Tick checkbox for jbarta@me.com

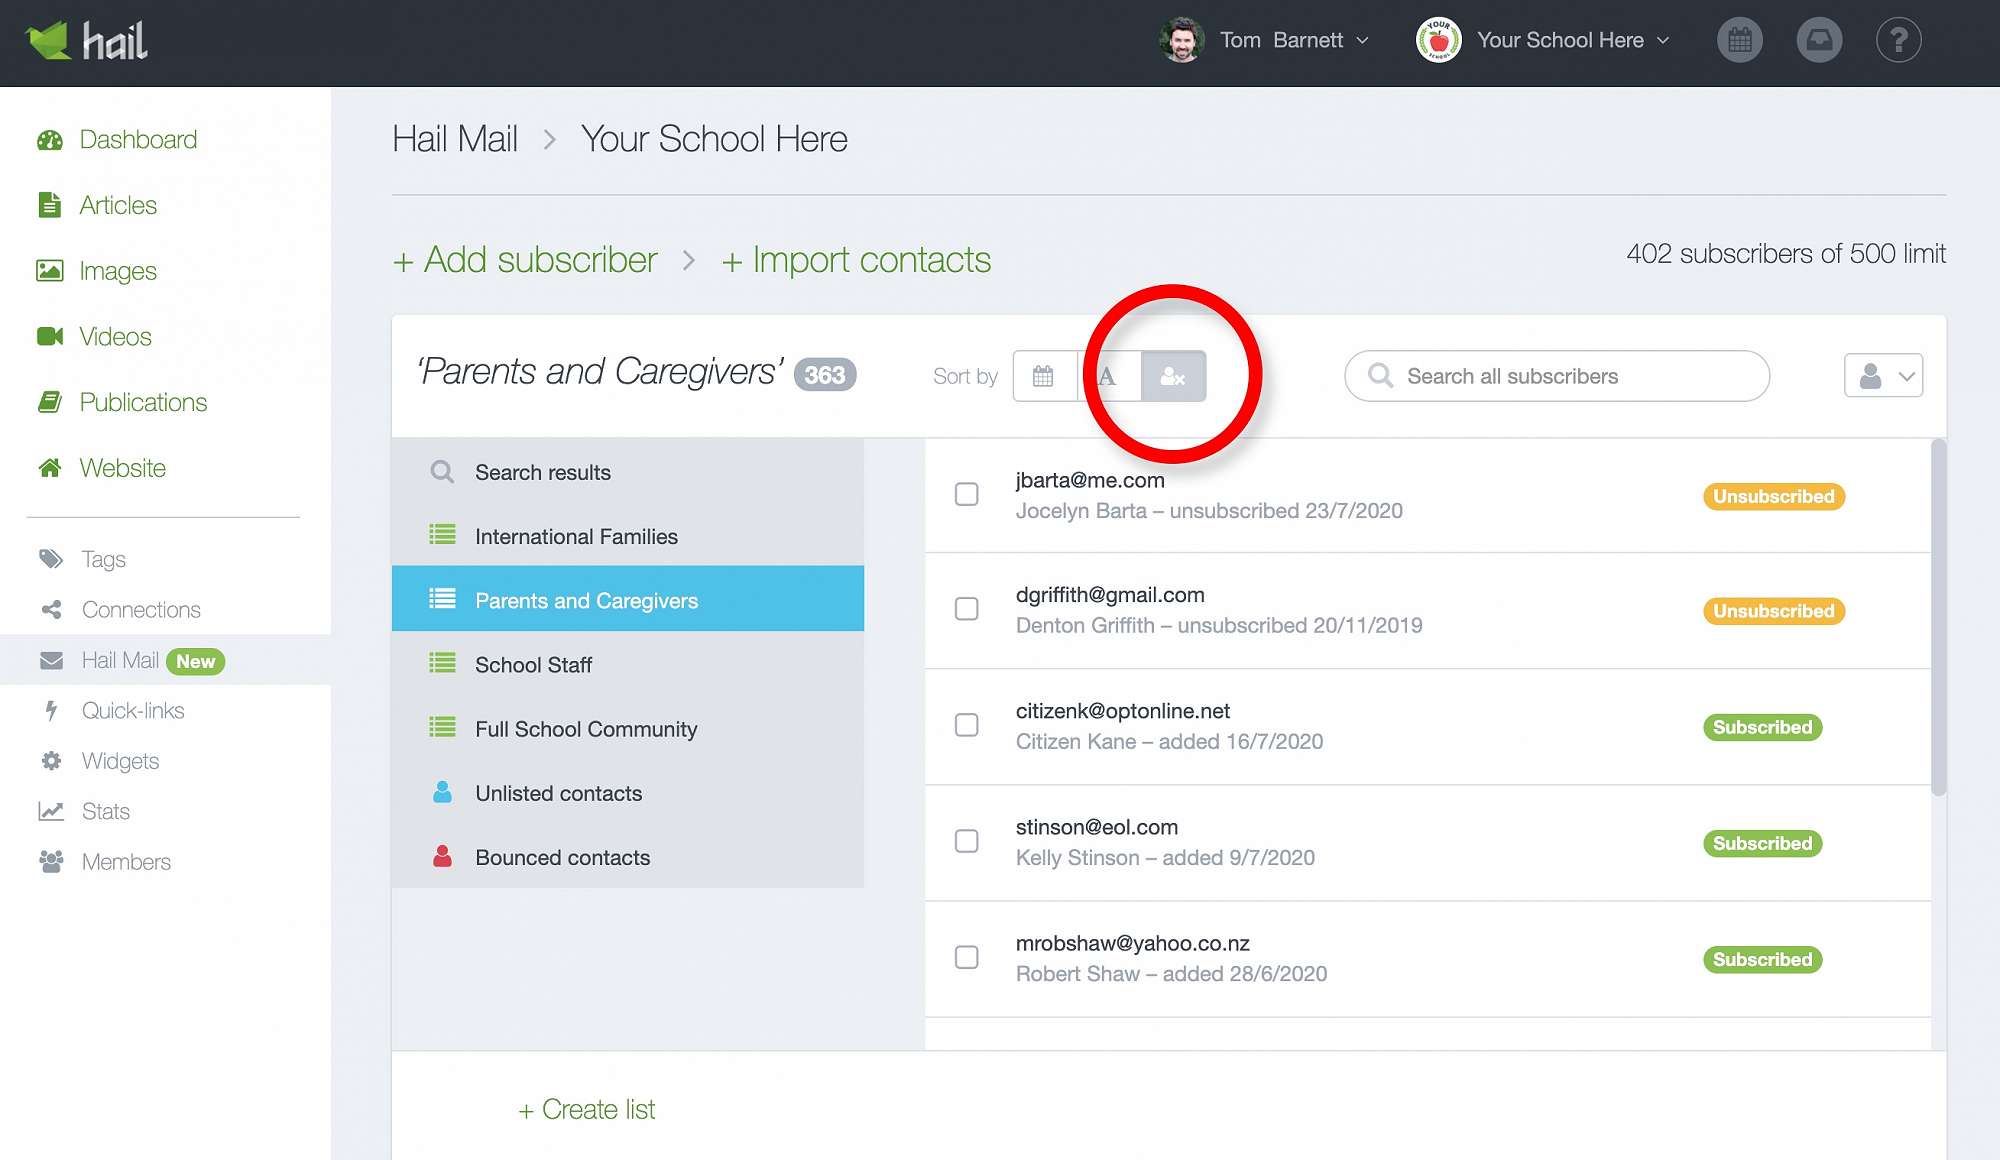(966, 494)
